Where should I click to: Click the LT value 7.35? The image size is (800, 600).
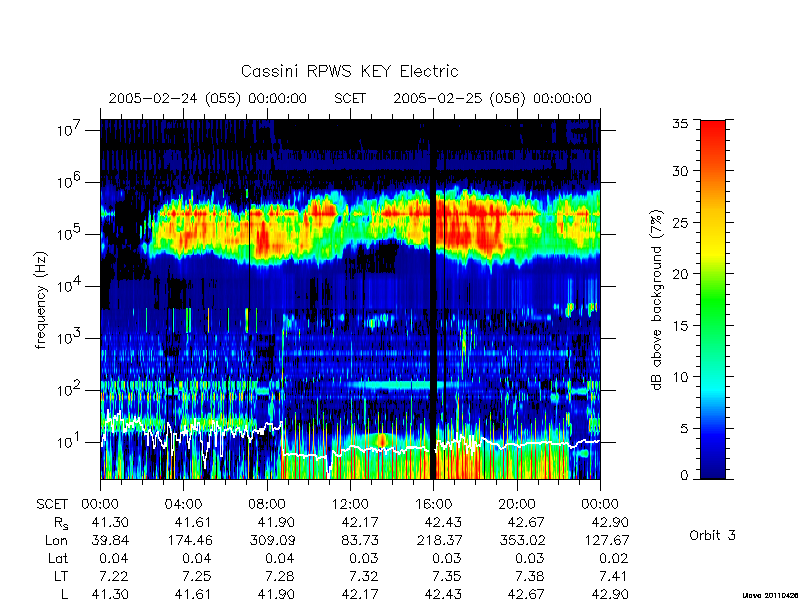(x=446, y=577)
